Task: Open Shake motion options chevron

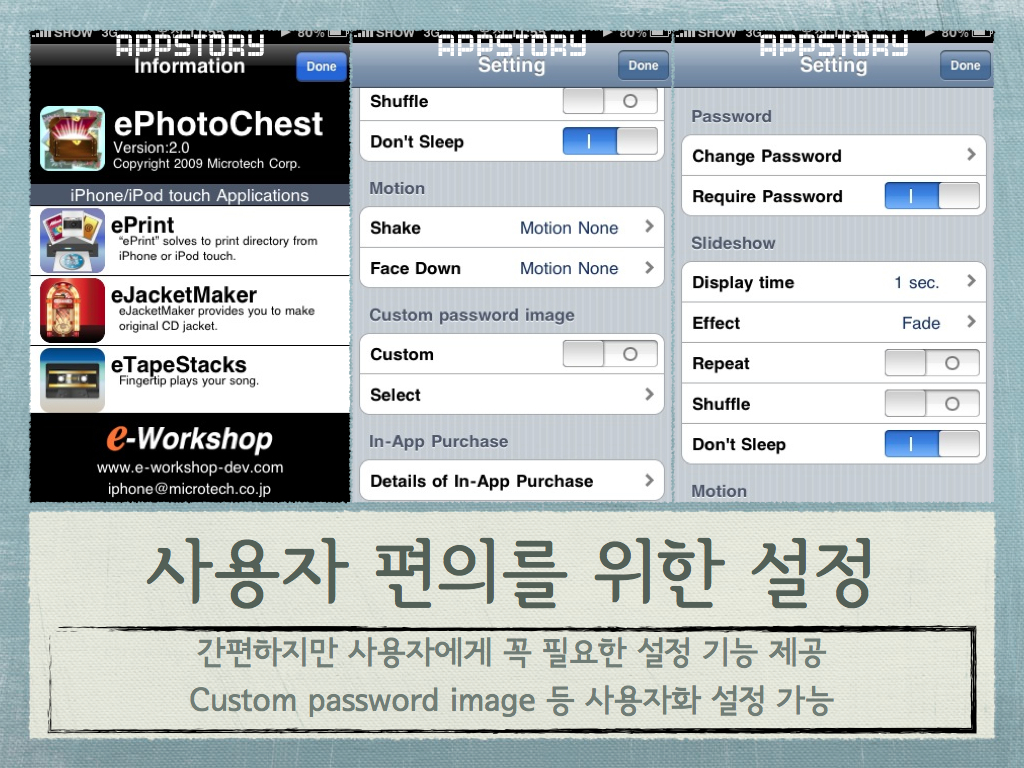Action: tap(649, 228)
